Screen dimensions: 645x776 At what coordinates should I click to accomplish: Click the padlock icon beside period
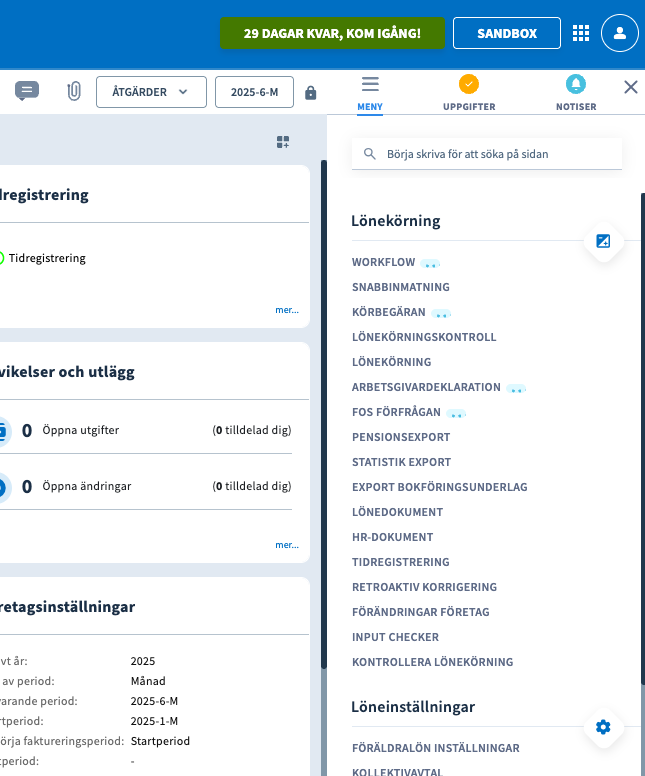[310, 92]
